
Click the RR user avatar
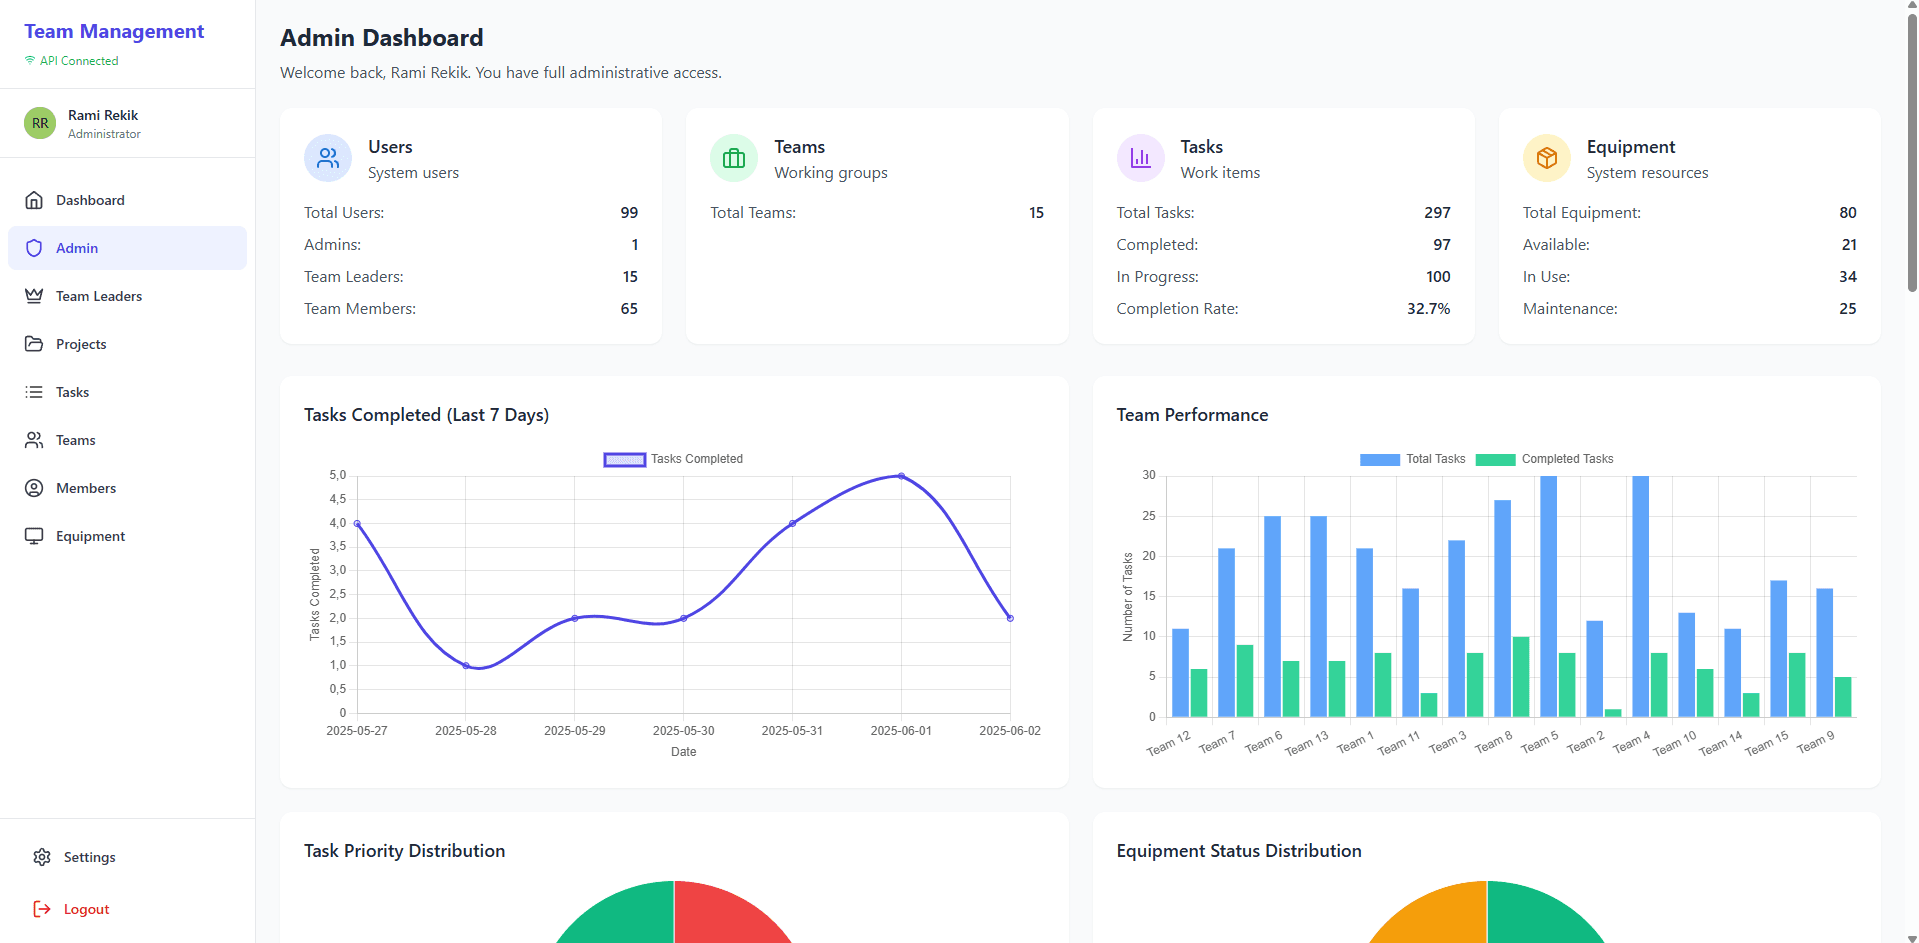pyautogui.click(x=40, y=123)
